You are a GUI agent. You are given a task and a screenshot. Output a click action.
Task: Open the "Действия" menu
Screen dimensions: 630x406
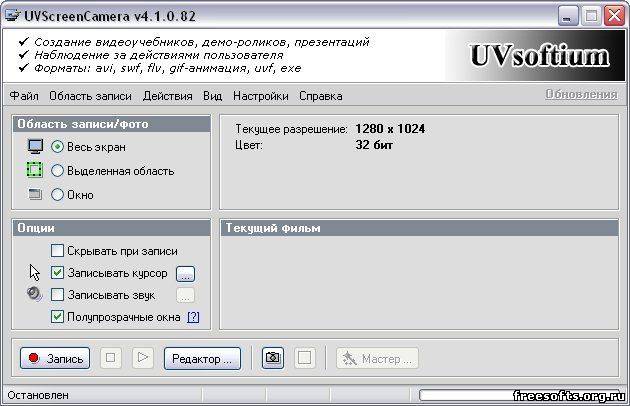point(168,96)
